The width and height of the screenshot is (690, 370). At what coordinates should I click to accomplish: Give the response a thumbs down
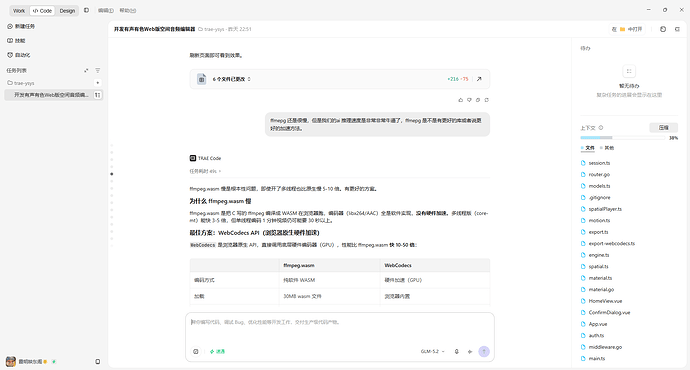click(470, 100)
